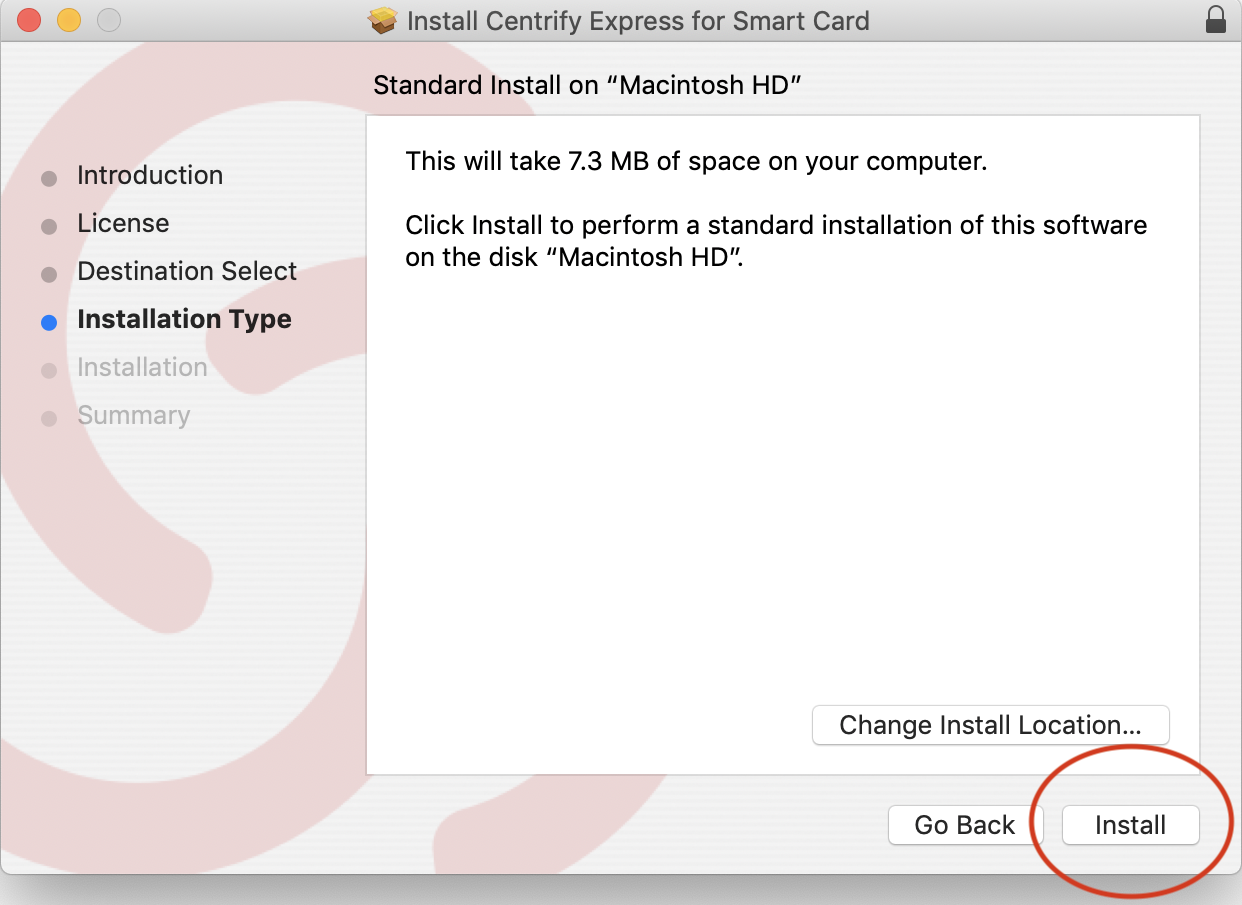1242x905 pixels.
Task: Click the package icon in the title bar
Action: coord(383,20)
